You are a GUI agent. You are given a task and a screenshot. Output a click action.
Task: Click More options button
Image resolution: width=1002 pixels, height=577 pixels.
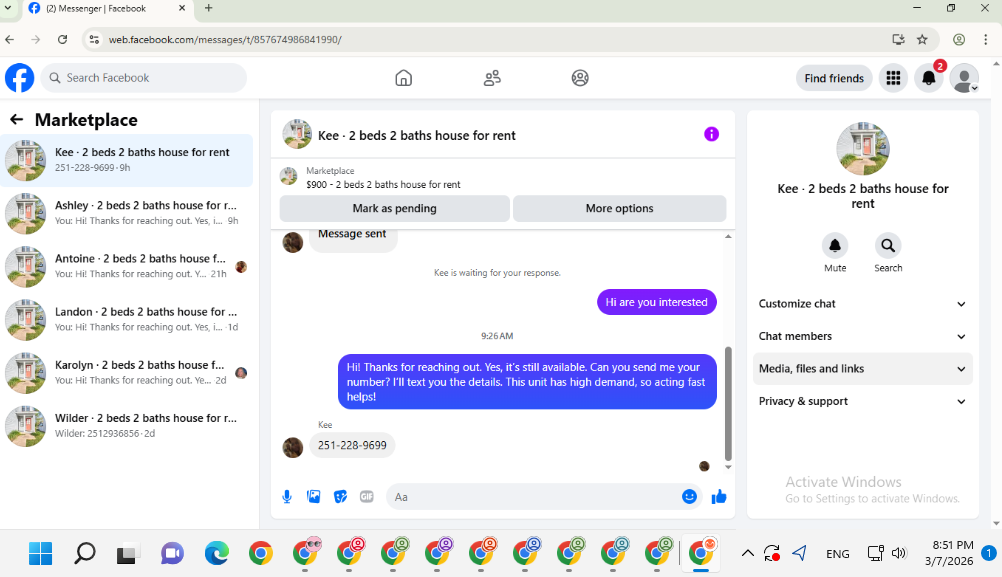click(x=619, y=208)
